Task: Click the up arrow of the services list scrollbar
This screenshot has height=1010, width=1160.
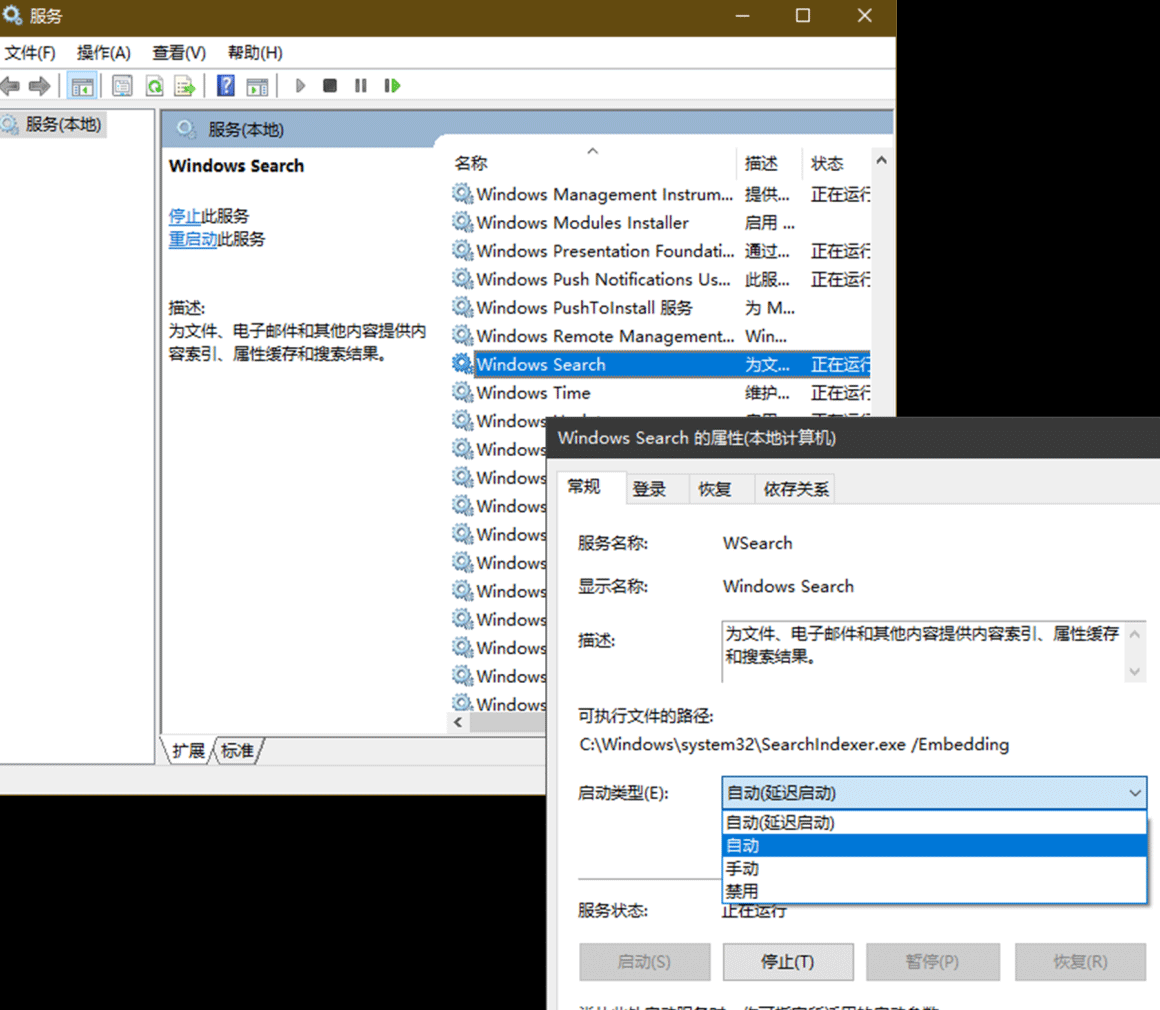Action: [x=881, y=160]
